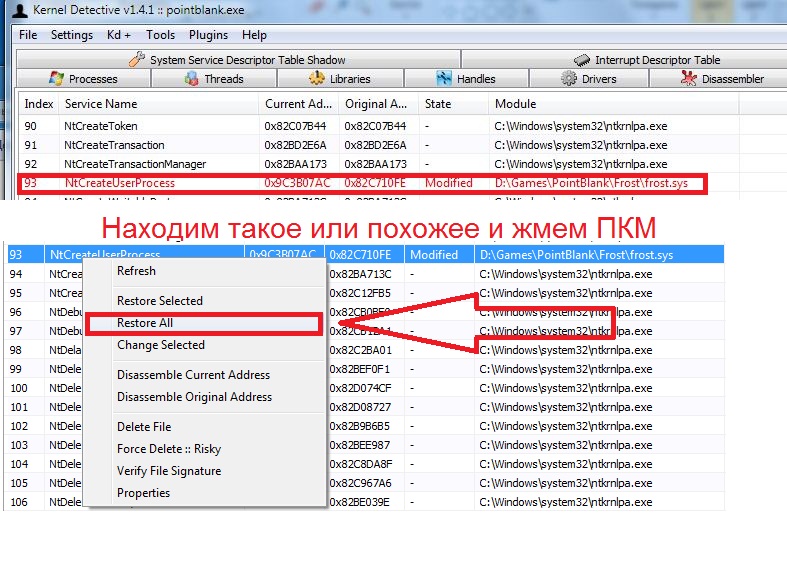The image size is (787, 566).
Task: Open the Settings menu
Action: coord(71,35)
